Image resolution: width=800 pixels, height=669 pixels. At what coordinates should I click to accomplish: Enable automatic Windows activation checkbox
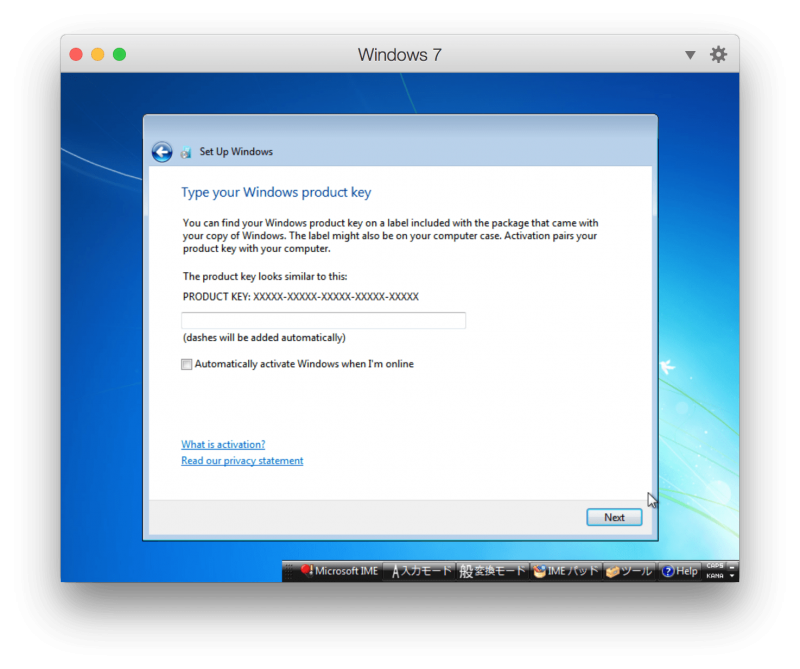point(187,364)
